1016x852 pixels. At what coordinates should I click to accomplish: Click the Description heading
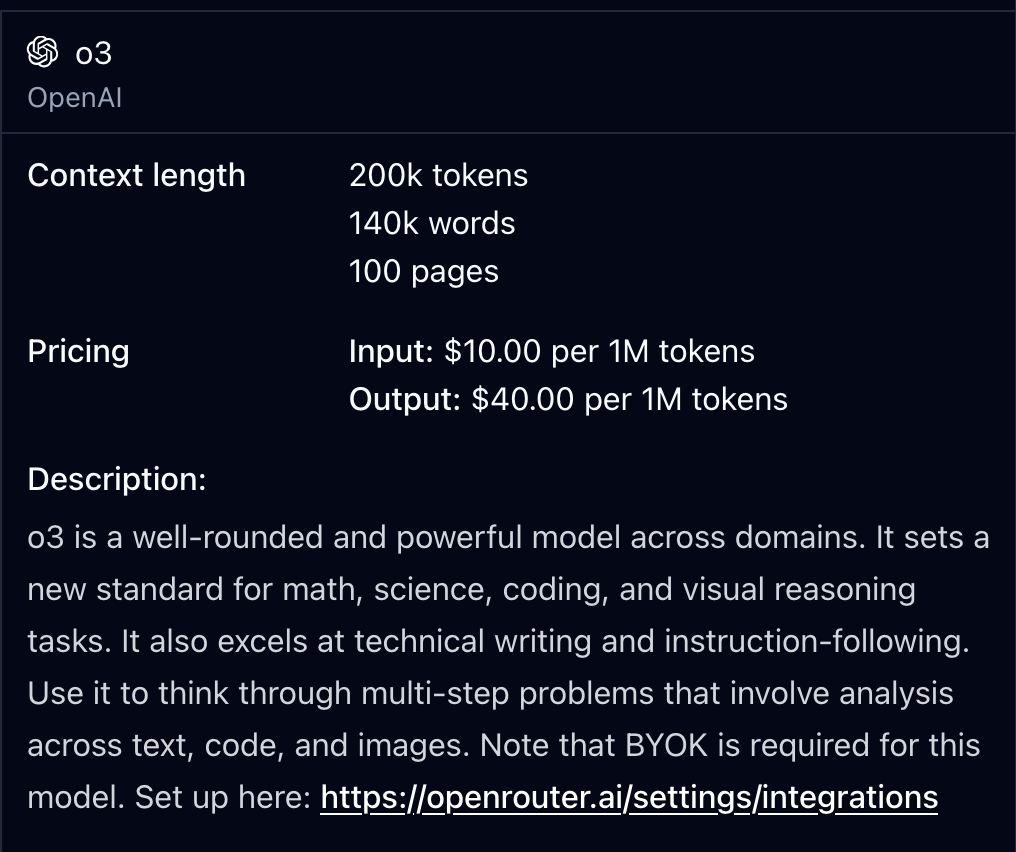(x=116, y=479)
